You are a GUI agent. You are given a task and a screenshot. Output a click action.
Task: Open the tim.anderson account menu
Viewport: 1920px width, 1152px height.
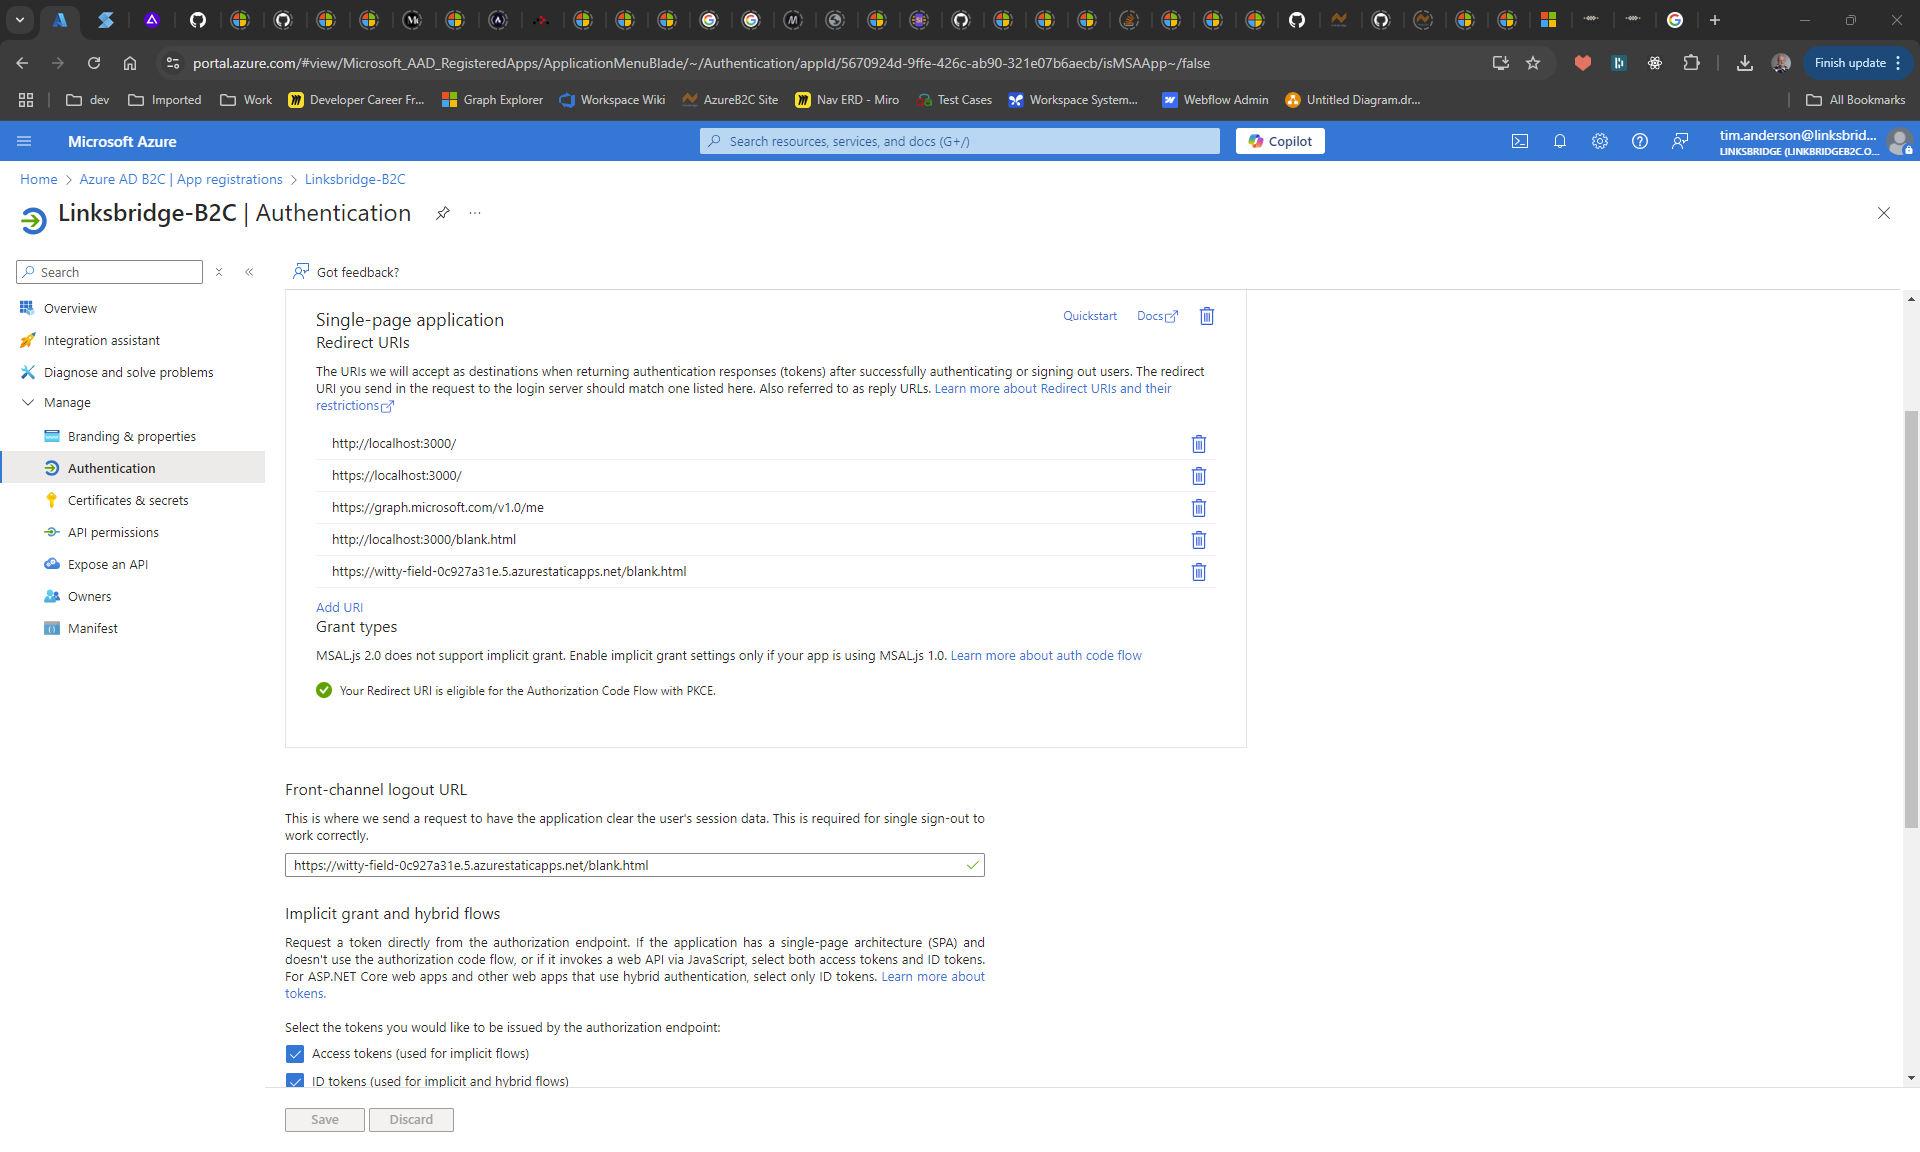1815,141
